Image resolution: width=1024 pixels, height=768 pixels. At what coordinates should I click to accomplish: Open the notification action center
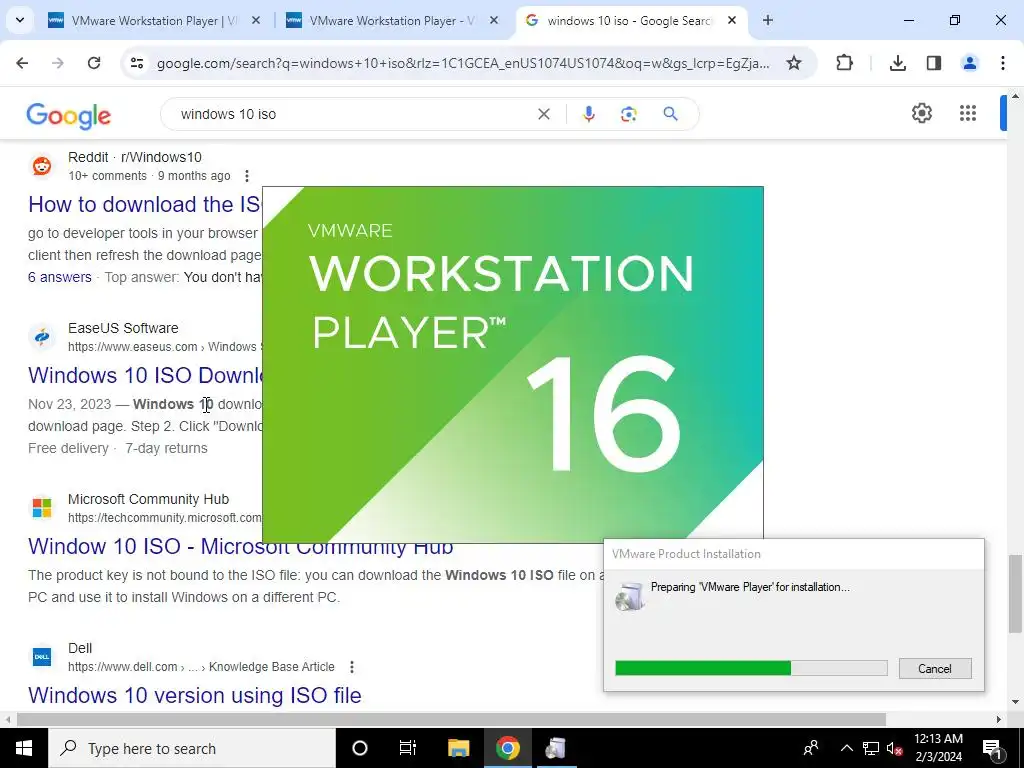(x=992, y=748)
